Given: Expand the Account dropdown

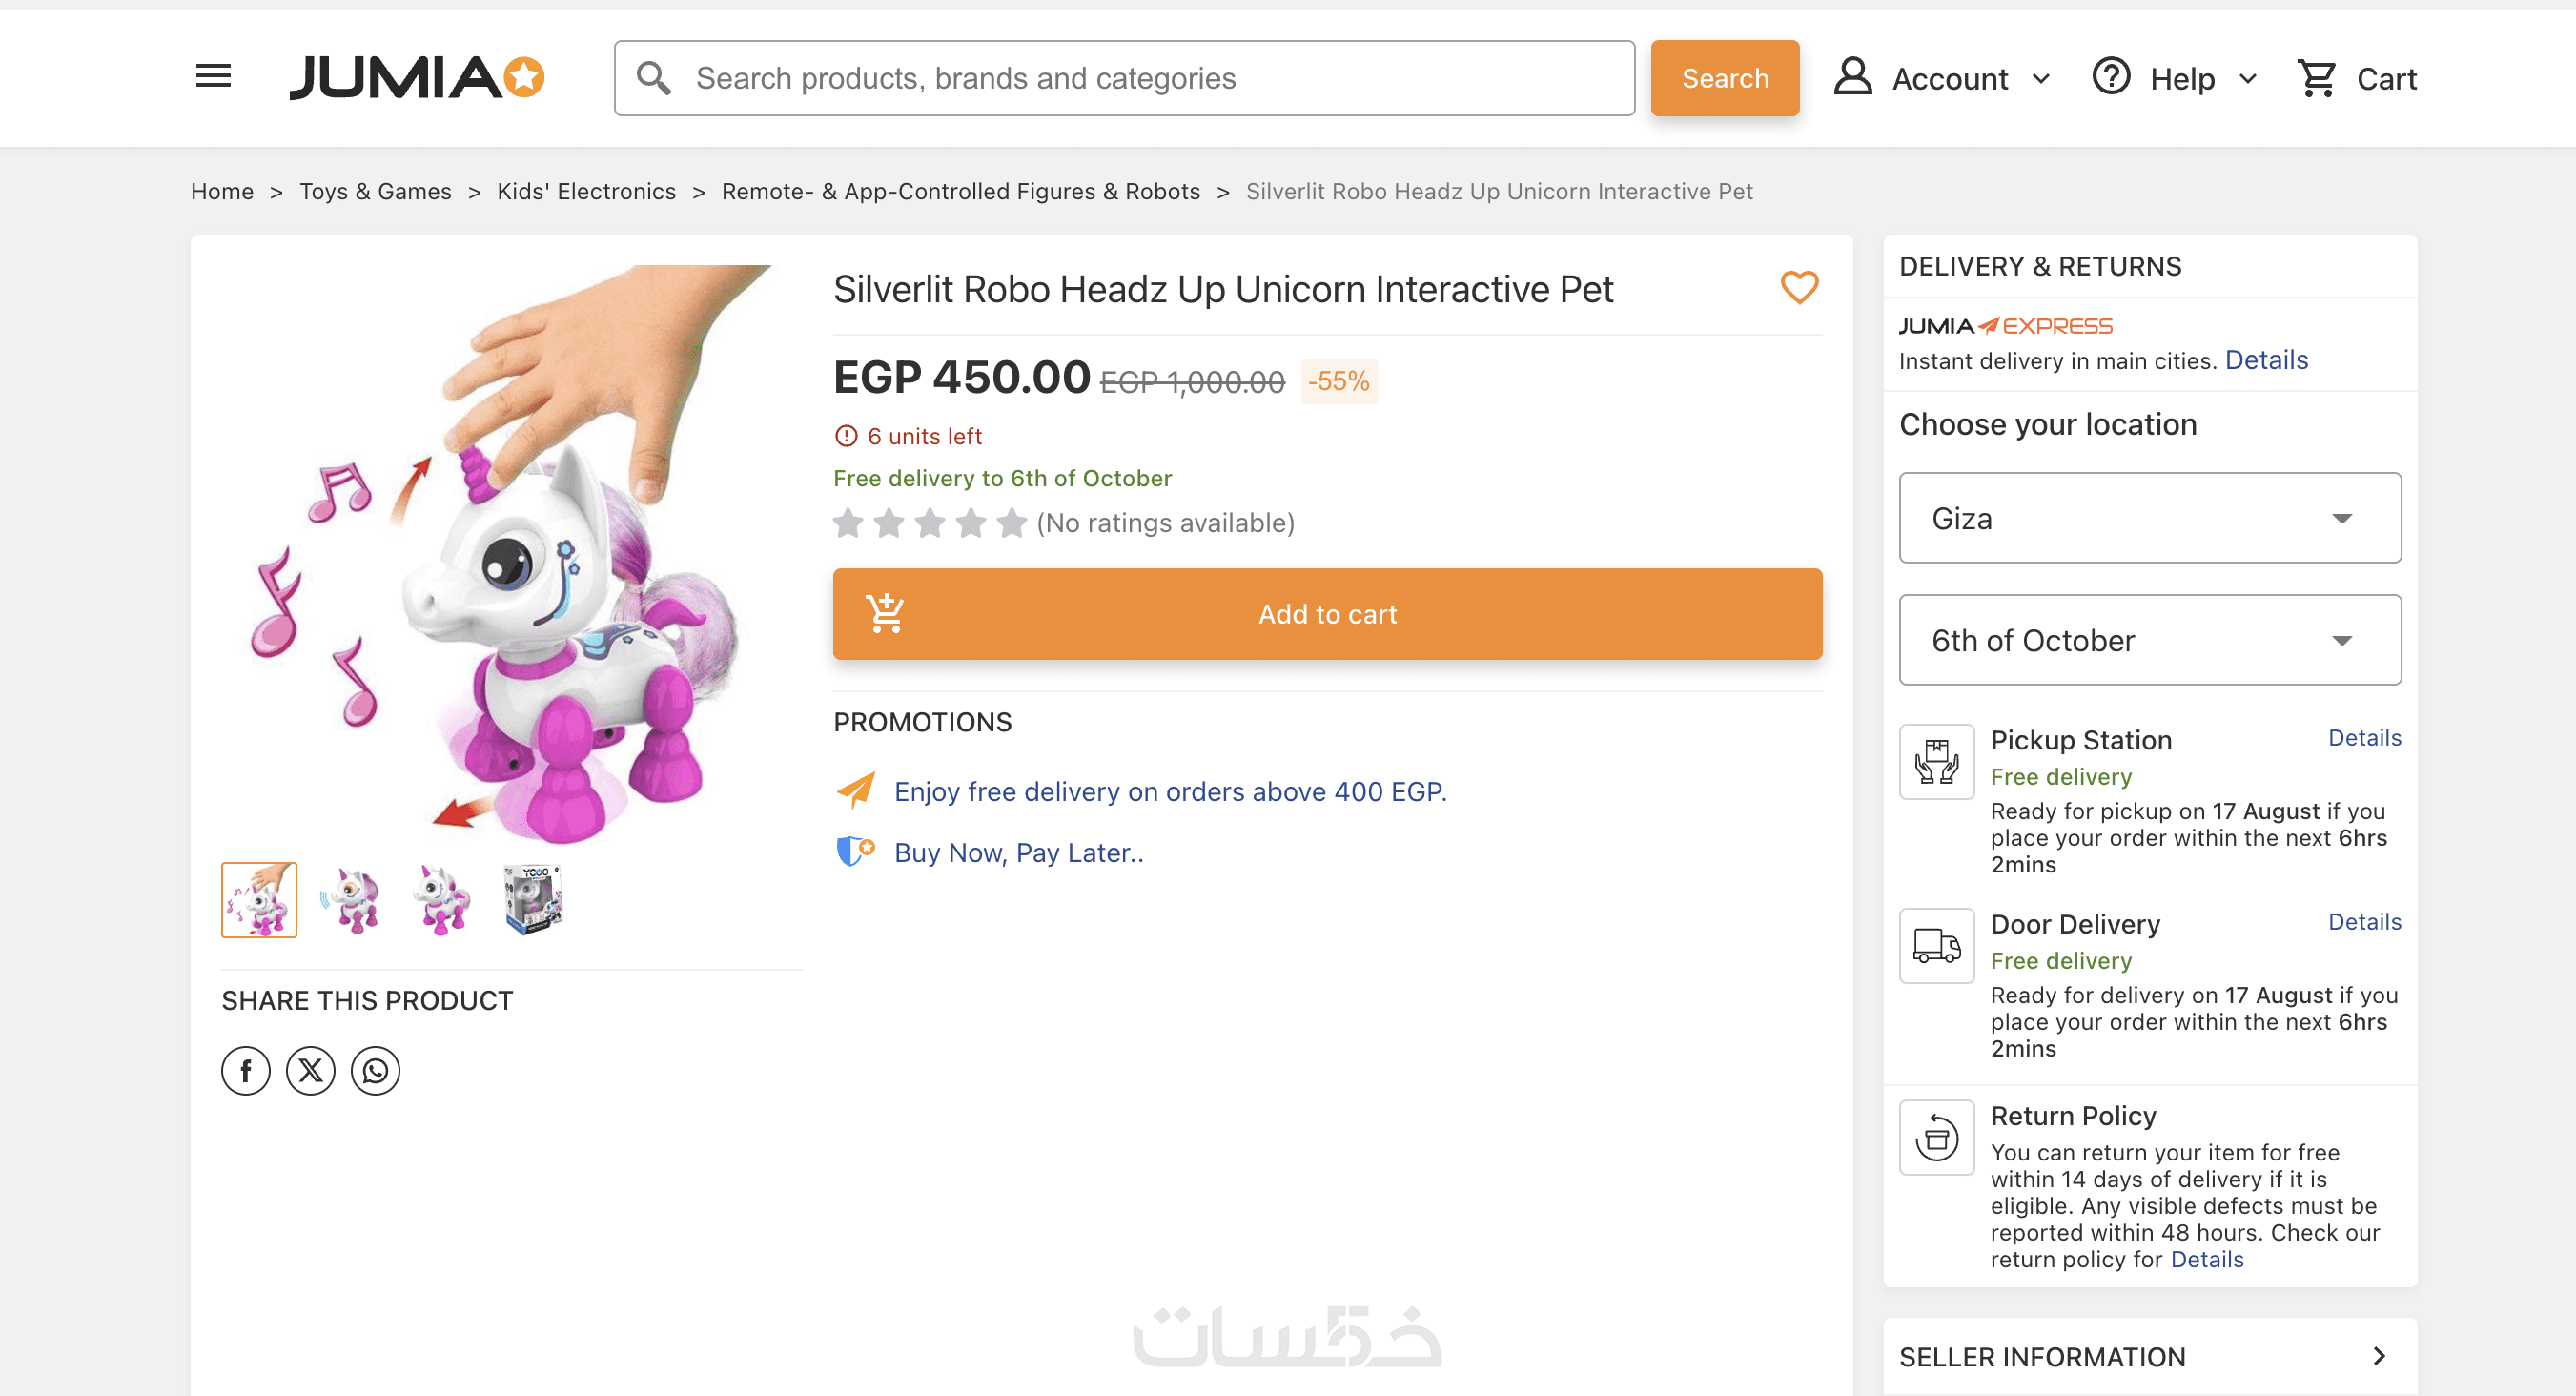Looking at the screenshot, I should [1942, 78].
